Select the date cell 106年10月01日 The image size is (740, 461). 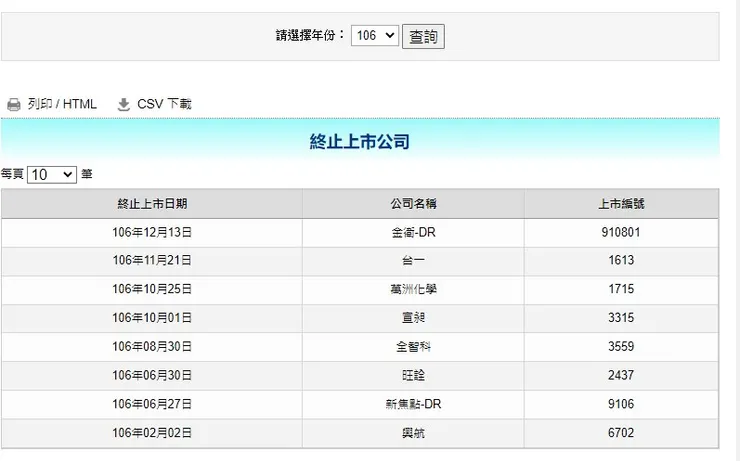coord(152,318)
